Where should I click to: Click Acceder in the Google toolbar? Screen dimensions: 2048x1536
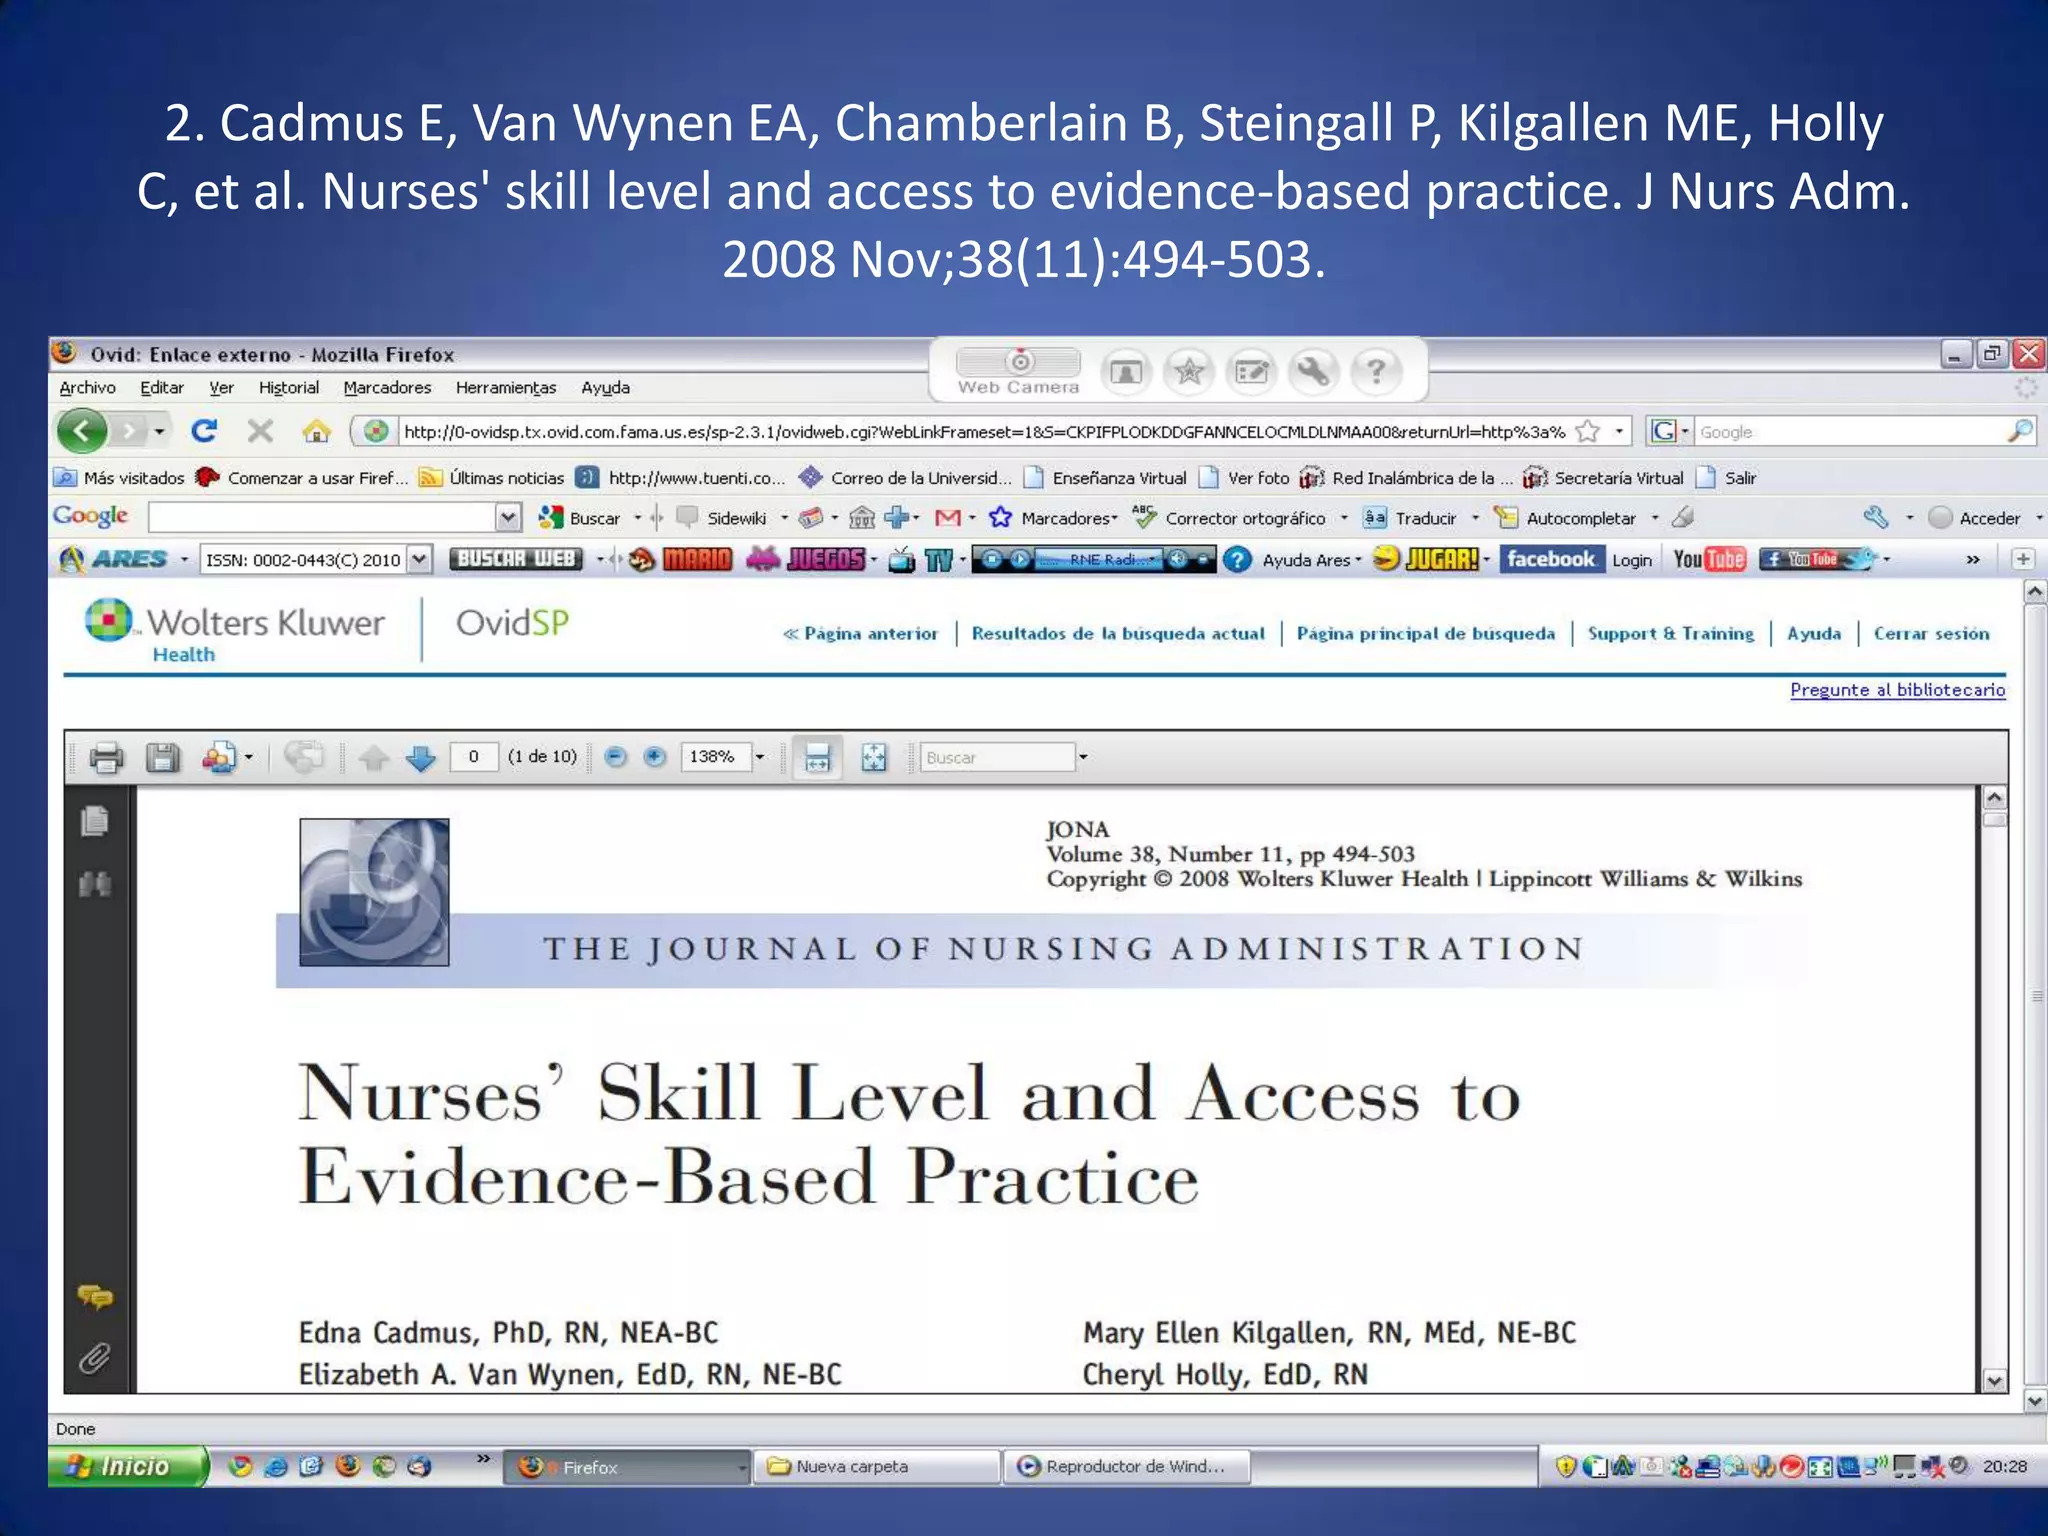click(1976, 518)
